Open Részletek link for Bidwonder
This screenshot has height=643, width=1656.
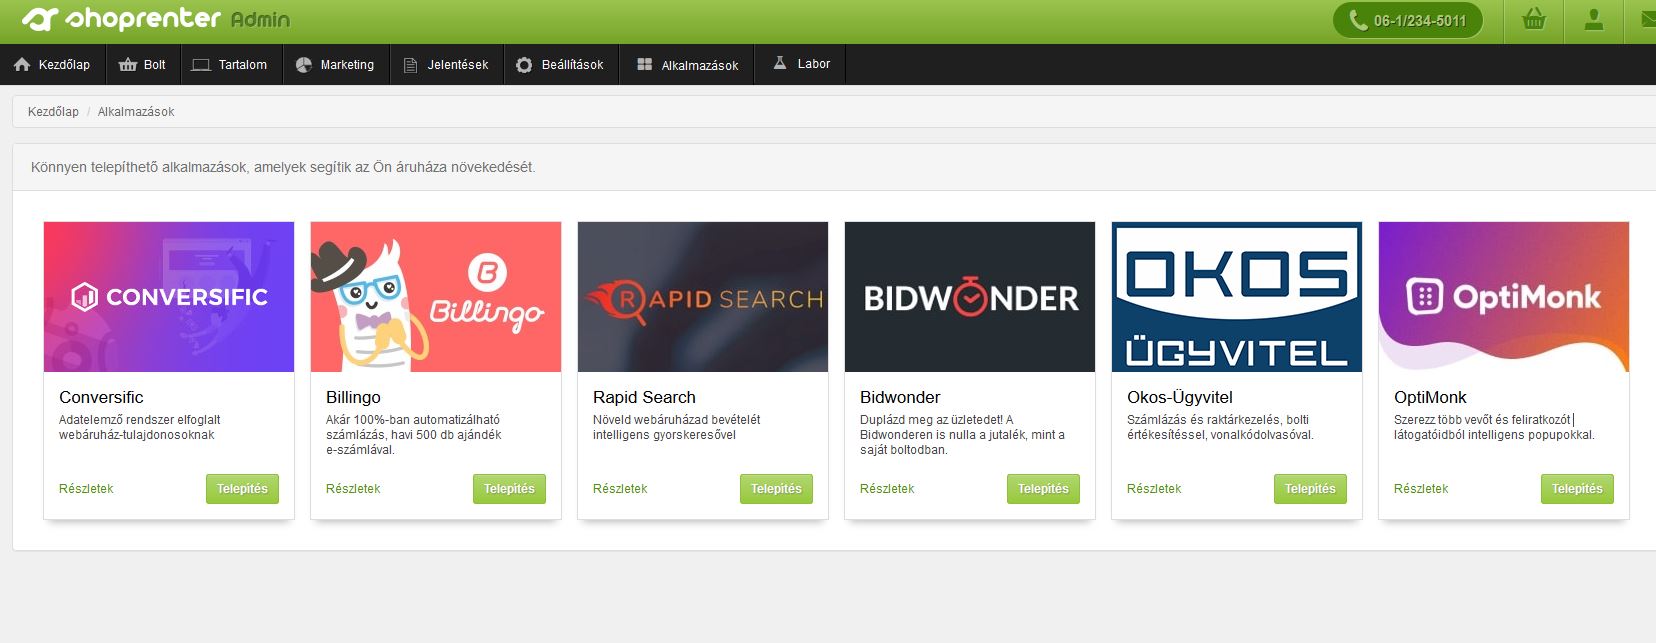[x=887, y=489]
